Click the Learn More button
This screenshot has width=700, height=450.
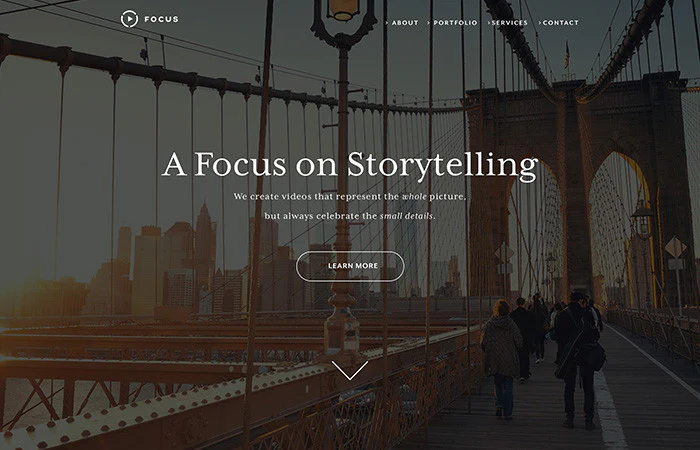[x=350, y=266]
